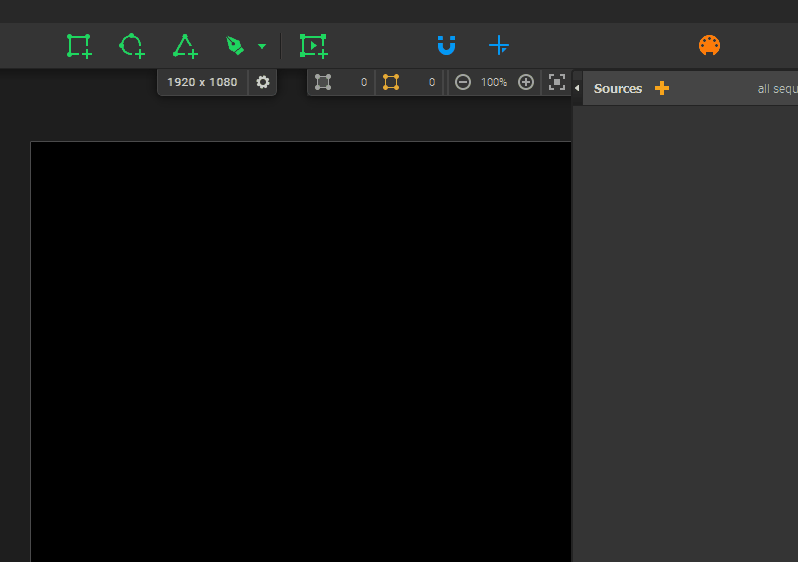Zoom in with the plus button

pos(526,82)
